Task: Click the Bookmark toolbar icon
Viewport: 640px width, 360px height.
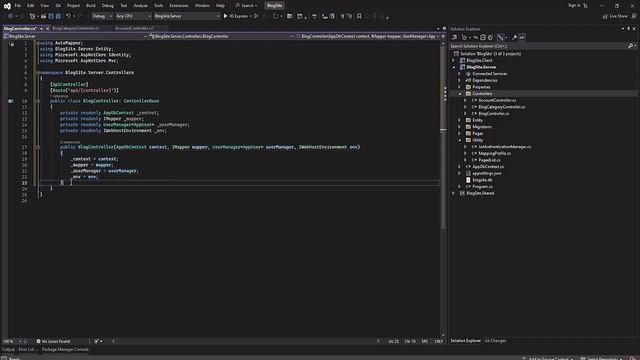Action: point(359,16)
